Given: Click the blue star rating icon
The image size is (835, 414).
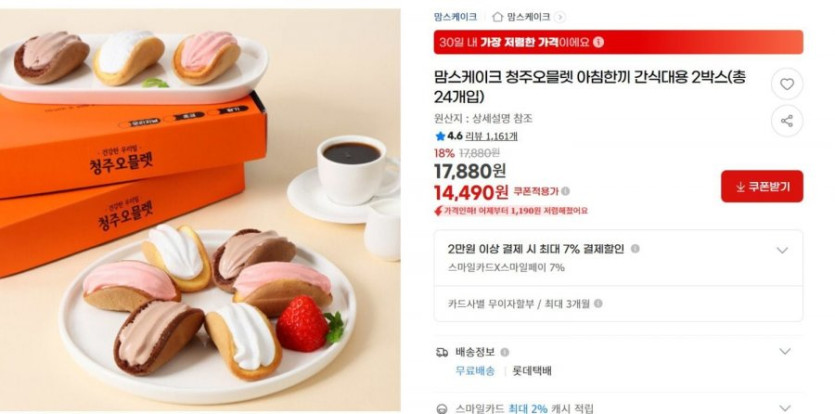Looking at the screenshot, I should [x=440, y=136].
